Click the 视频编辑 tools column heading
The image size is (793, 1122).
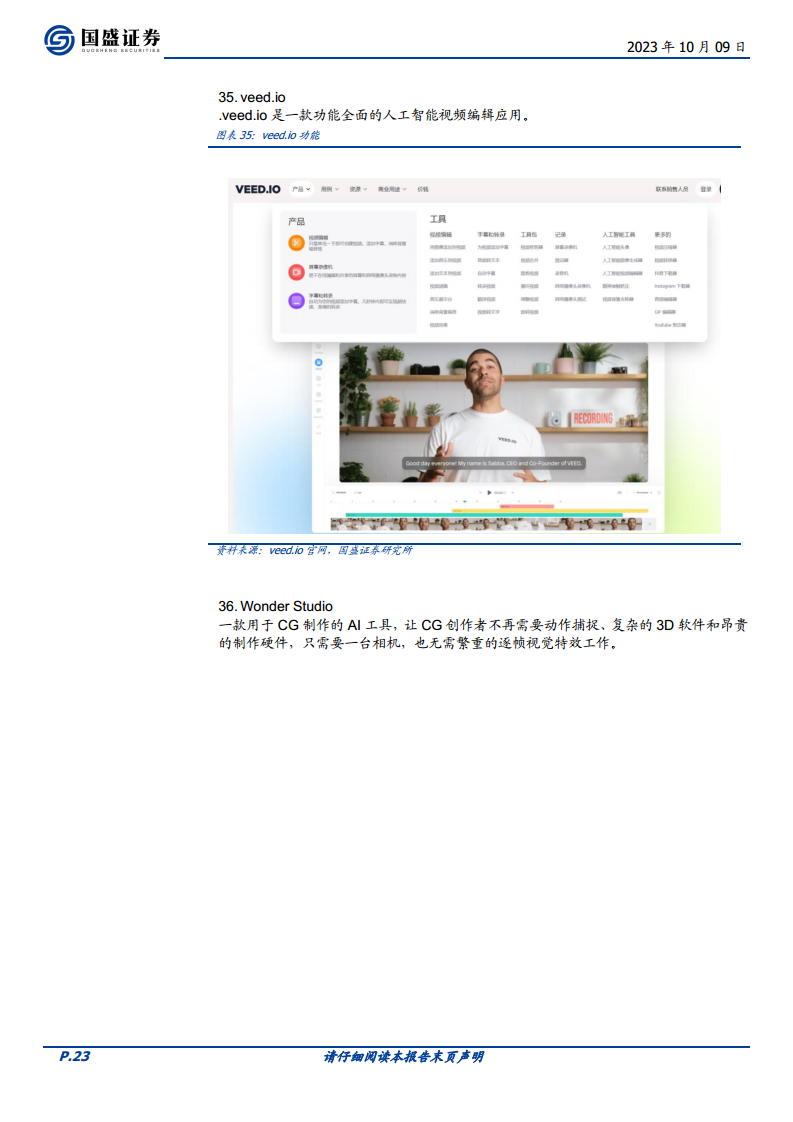[441, 235]
